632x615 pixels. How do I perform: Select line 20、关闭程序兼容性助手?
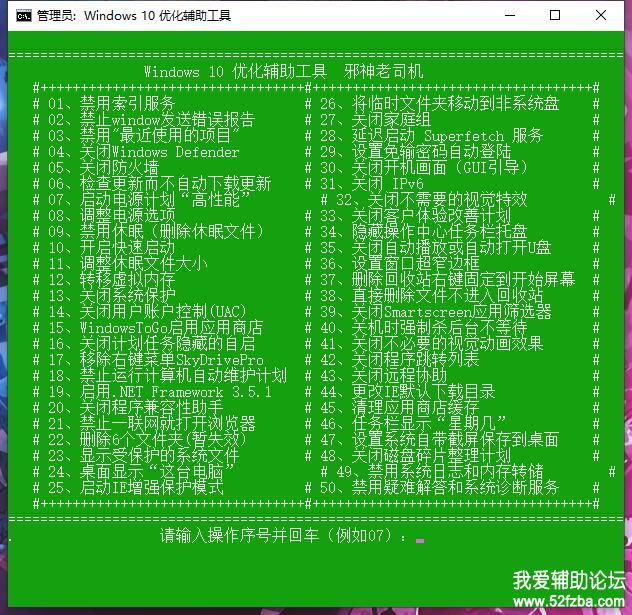135,407
